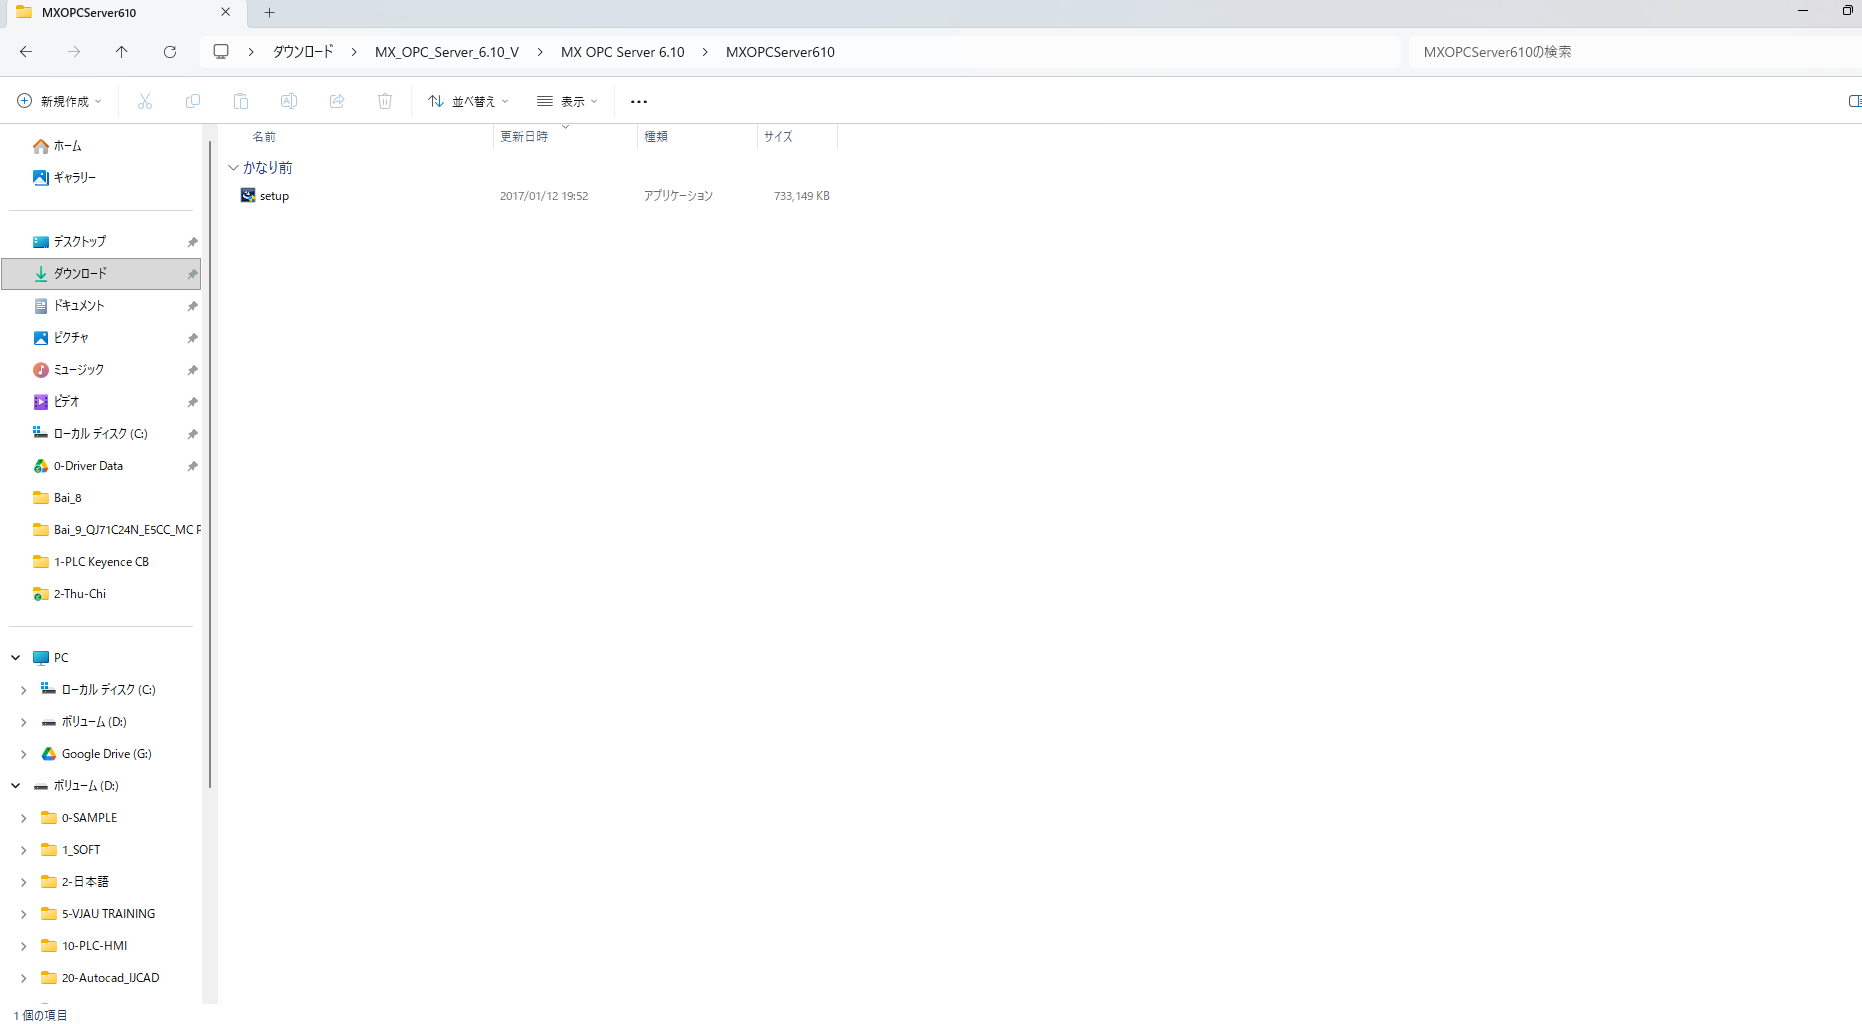Click the Share icon in toolbar
The image size is (1862, 1024).
[337, 101]
